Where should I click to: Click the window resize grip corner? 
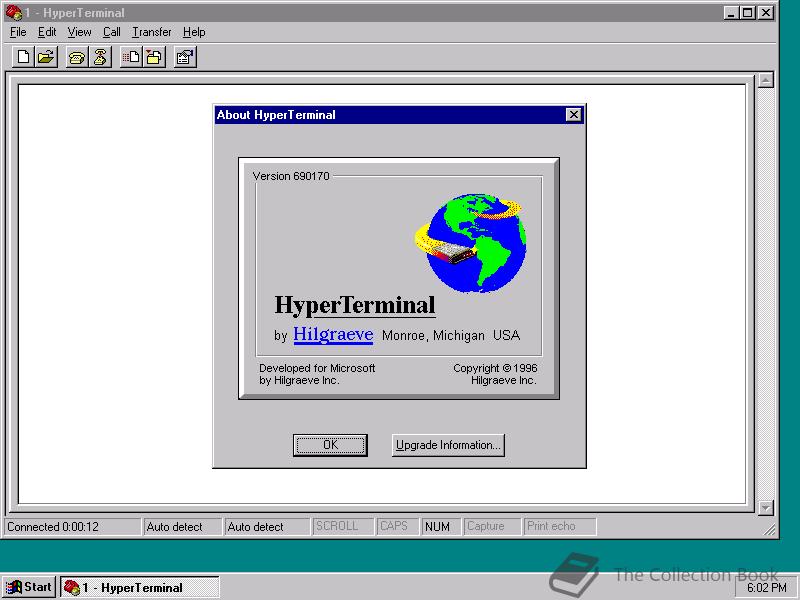tap(770, 530)
